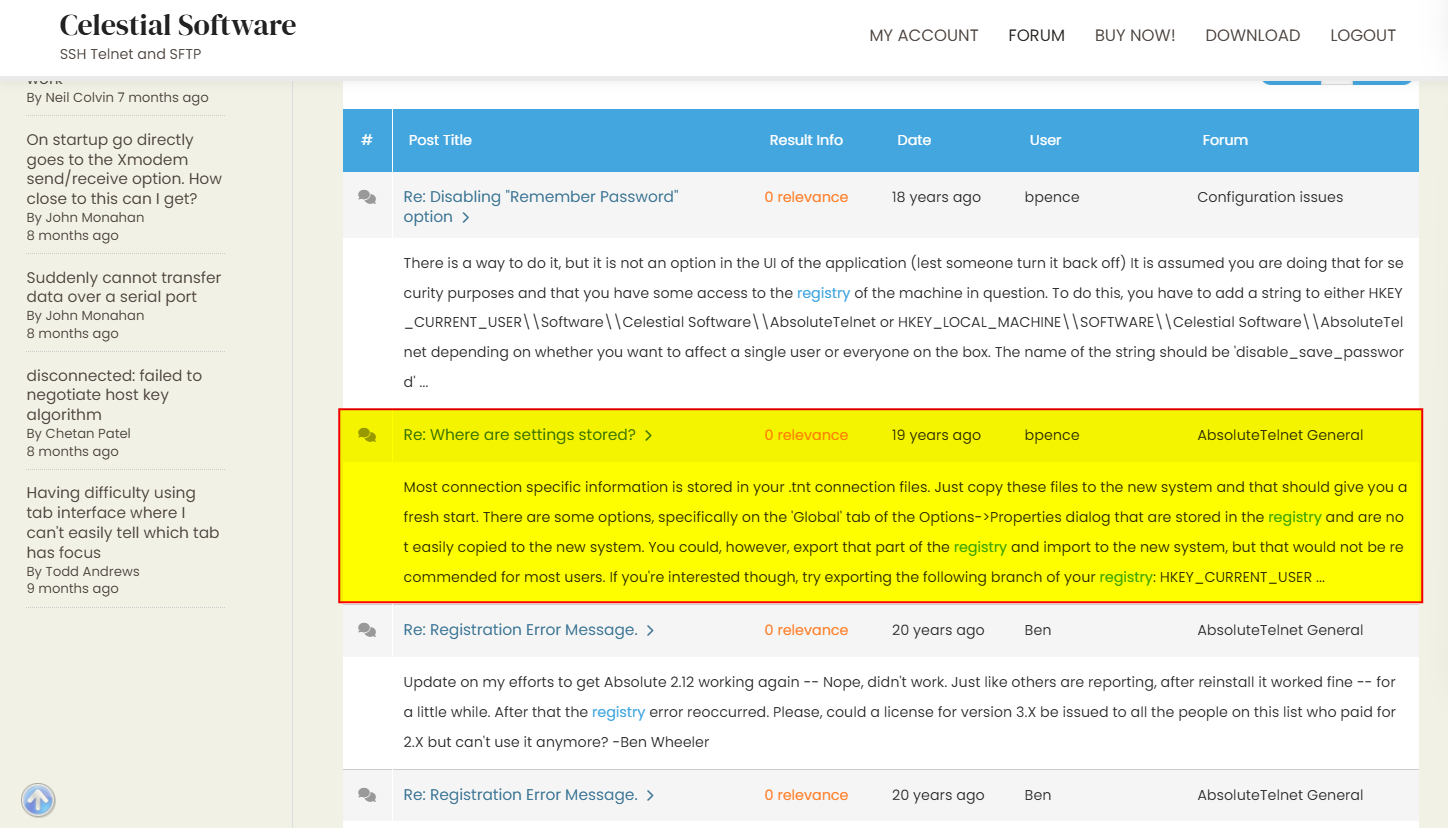
Task: Open the MY ACCOUNT menu item
Action: (x=923, y=35)
